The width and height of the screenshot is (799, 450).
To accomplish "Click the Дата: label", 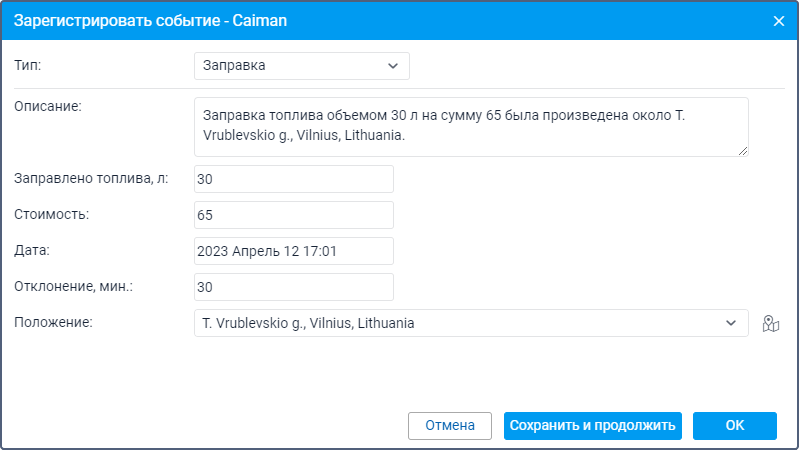I will pyautogui.click(x=32, y=250).
